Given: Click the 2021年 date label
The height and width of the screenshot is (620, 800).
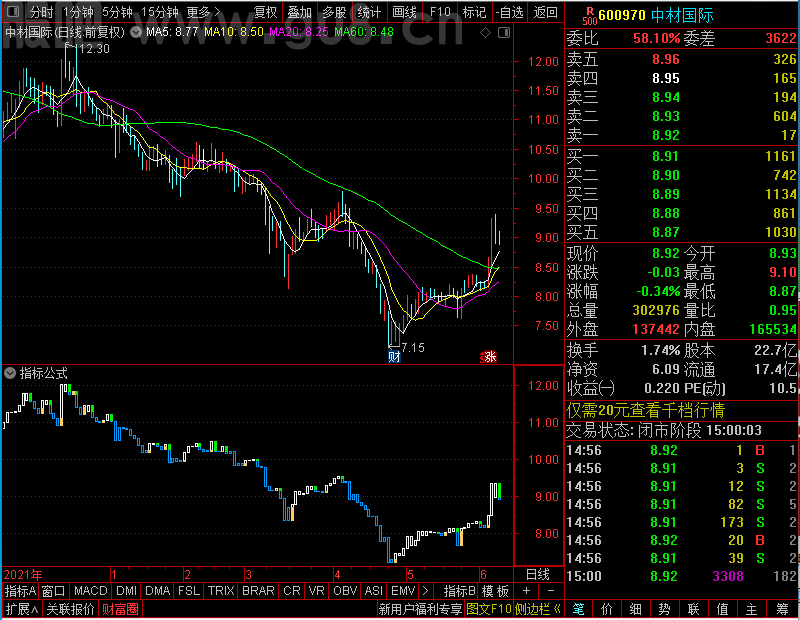Looking at the screenshot, I should [x=23, y=575].
